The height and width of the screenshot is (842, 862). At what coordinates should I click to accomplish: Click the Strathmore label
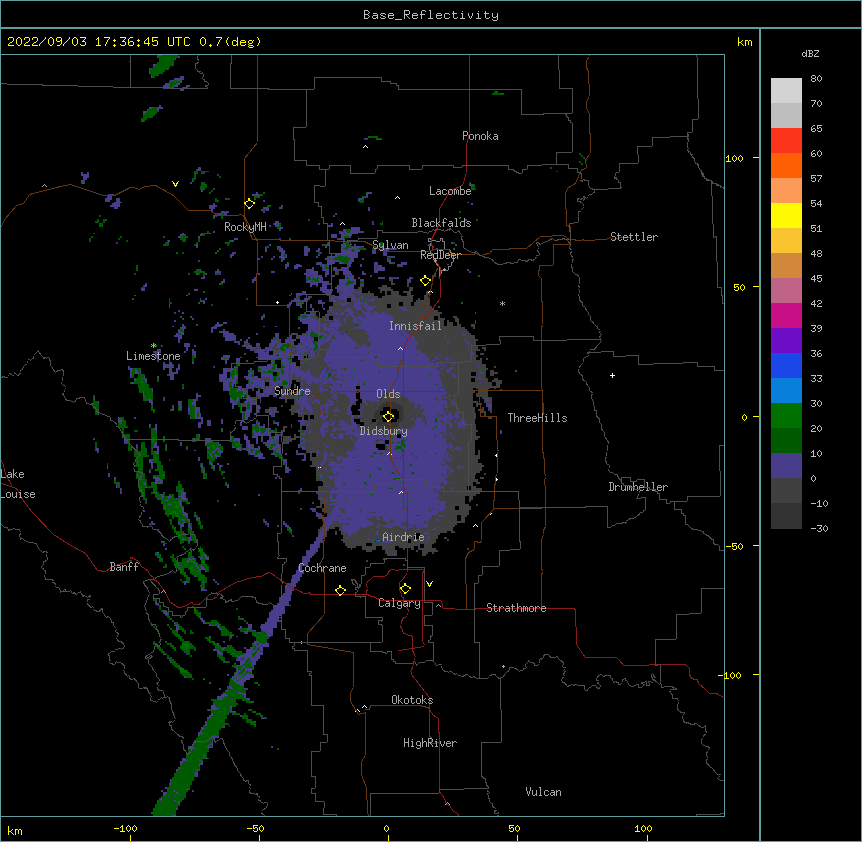pos(516,608)
